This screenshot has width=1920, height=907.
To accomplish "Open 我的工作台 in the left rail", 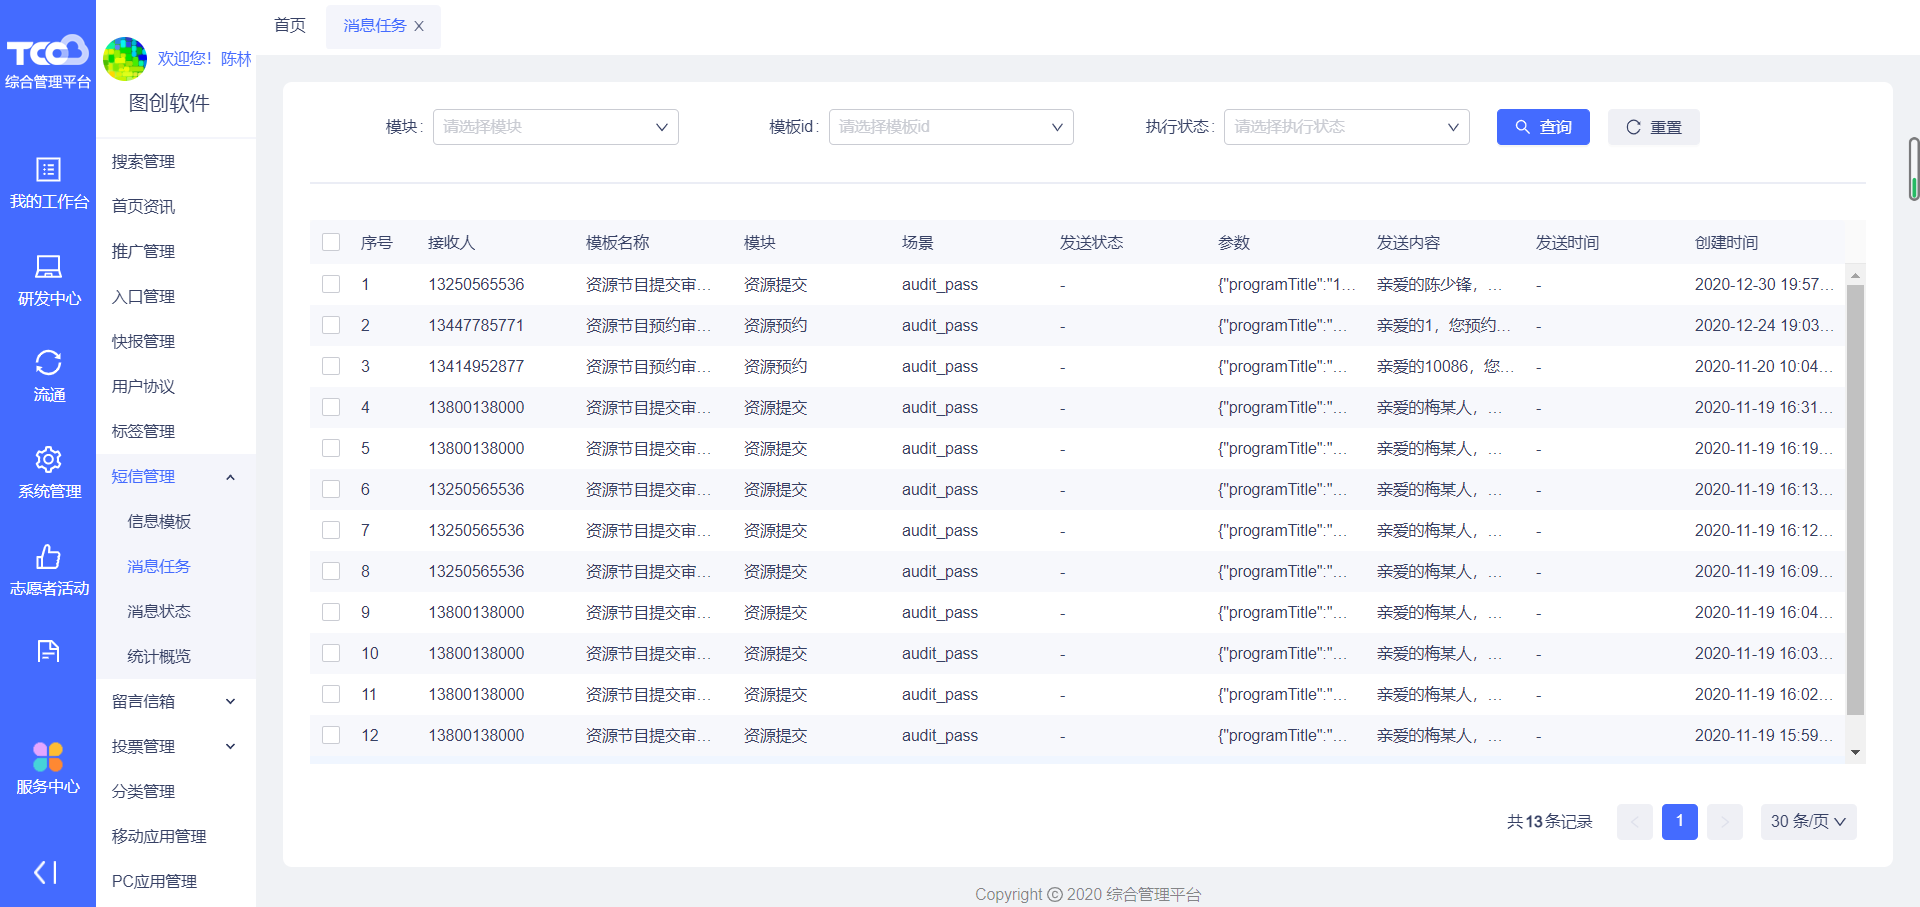I will coord(48,183).
